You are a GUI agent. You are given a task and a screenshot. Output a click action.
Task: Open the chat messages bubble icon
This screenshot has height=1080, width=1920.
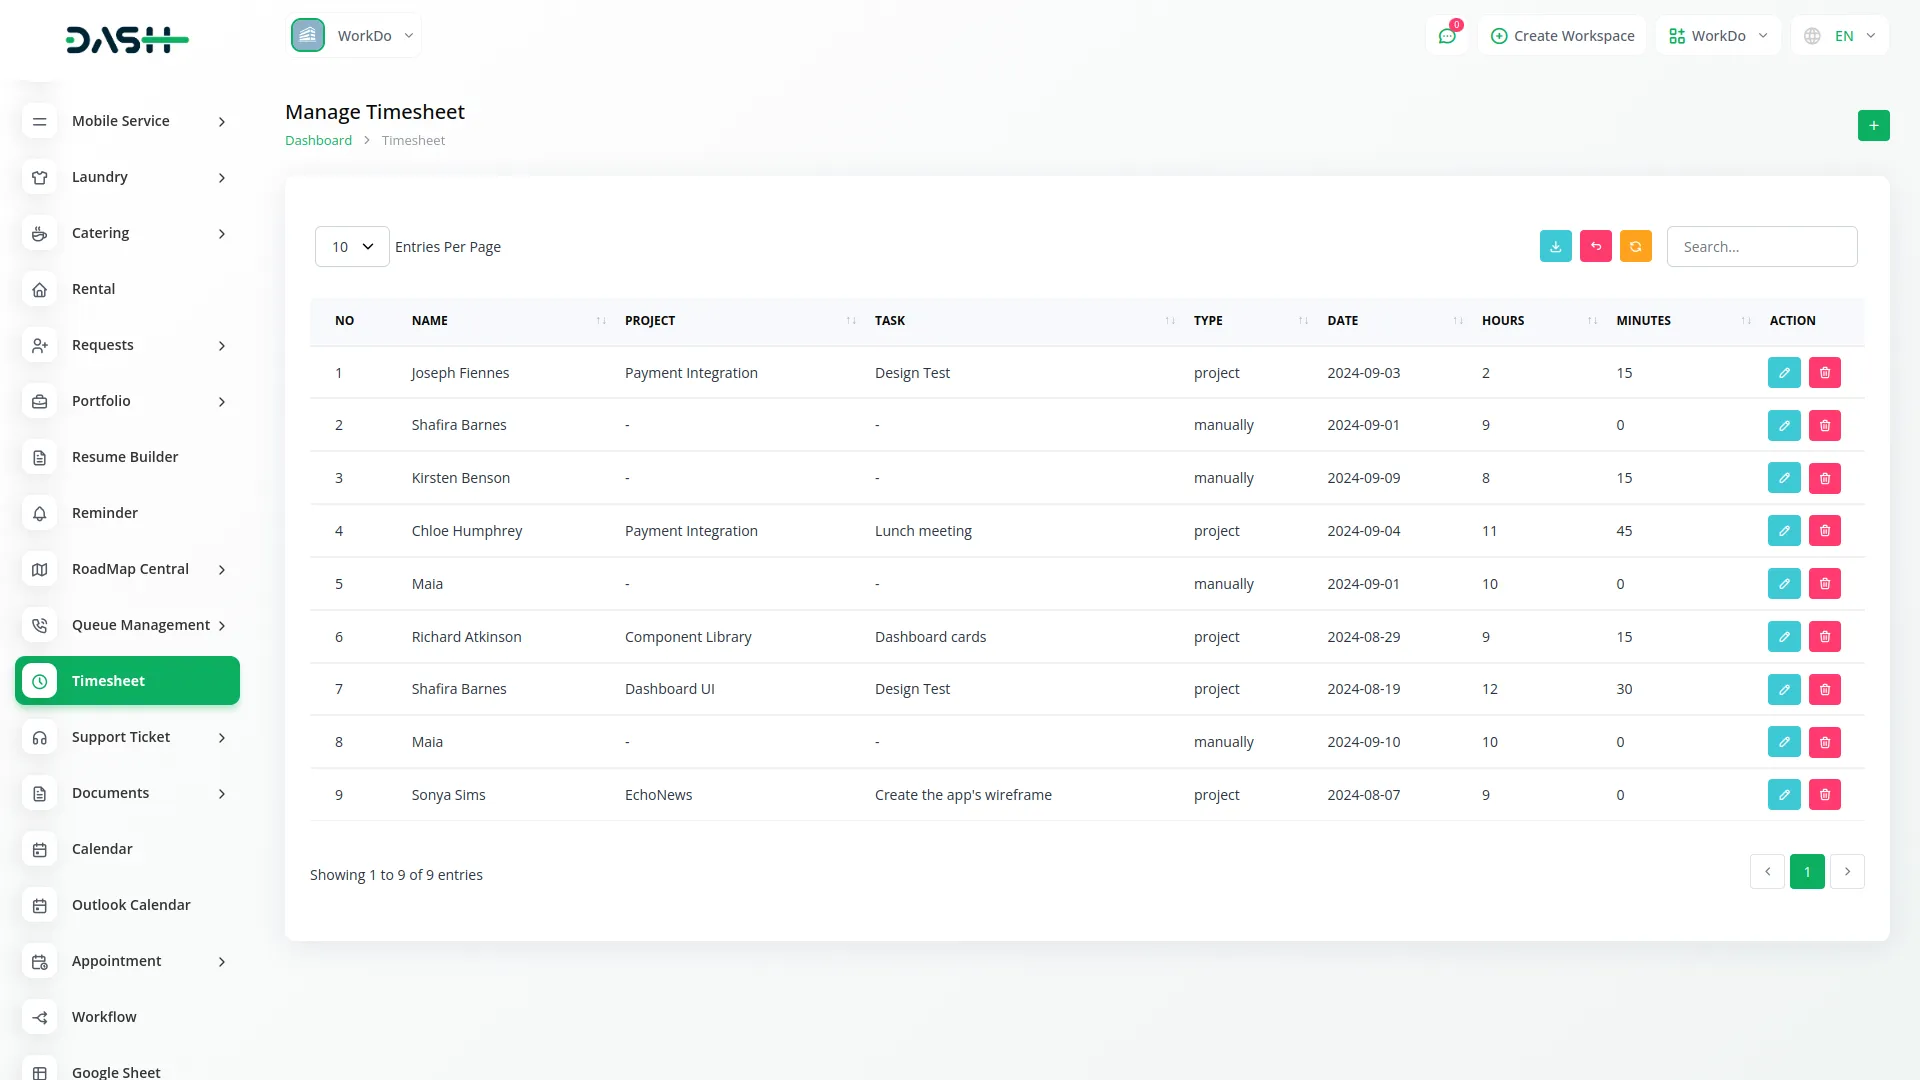(1447, 35)
